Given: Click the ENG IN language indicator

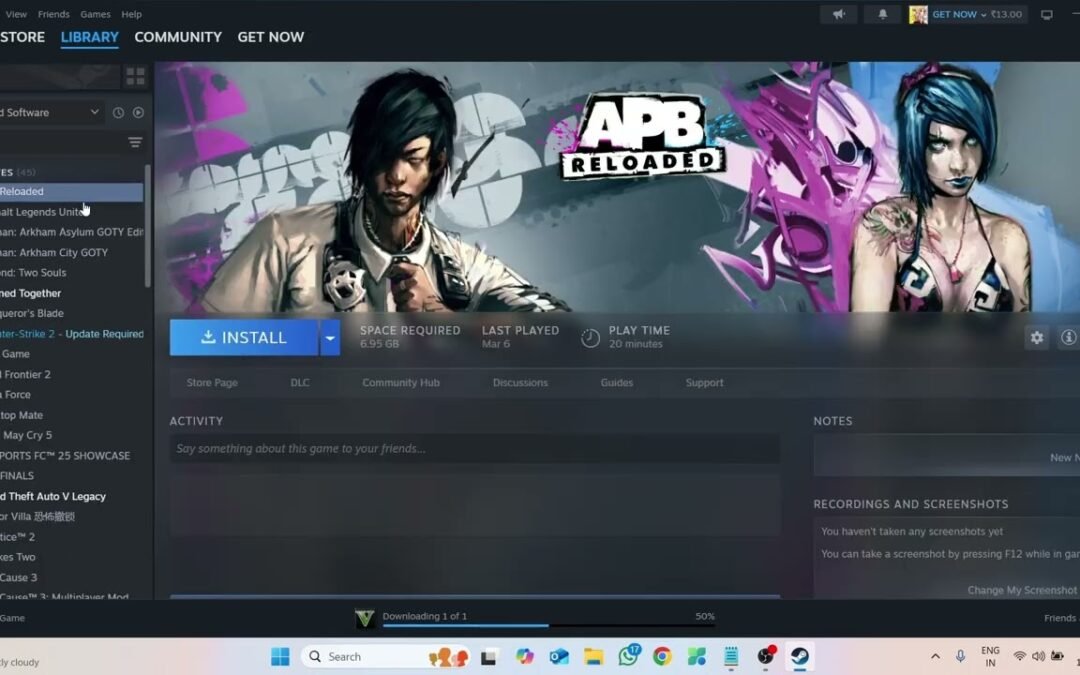Looking at the screenshot, I should point(990,656).
